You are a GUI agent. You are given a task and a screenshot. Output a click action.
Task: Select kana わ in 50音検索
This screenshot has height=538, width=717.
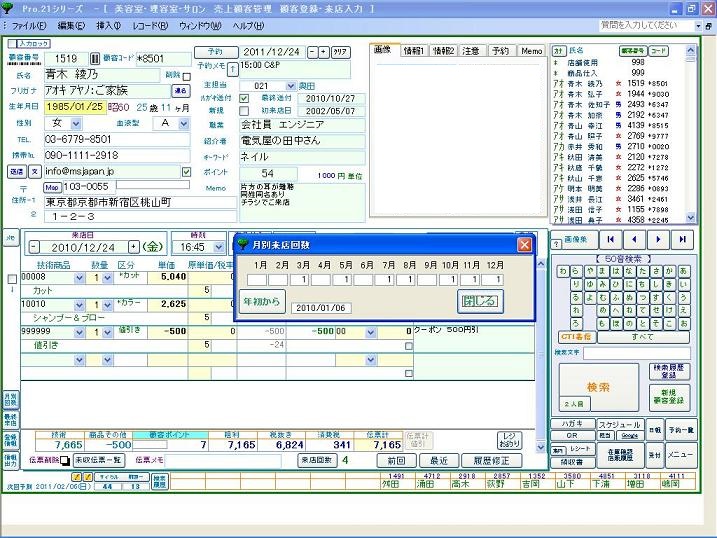[562, 272]
